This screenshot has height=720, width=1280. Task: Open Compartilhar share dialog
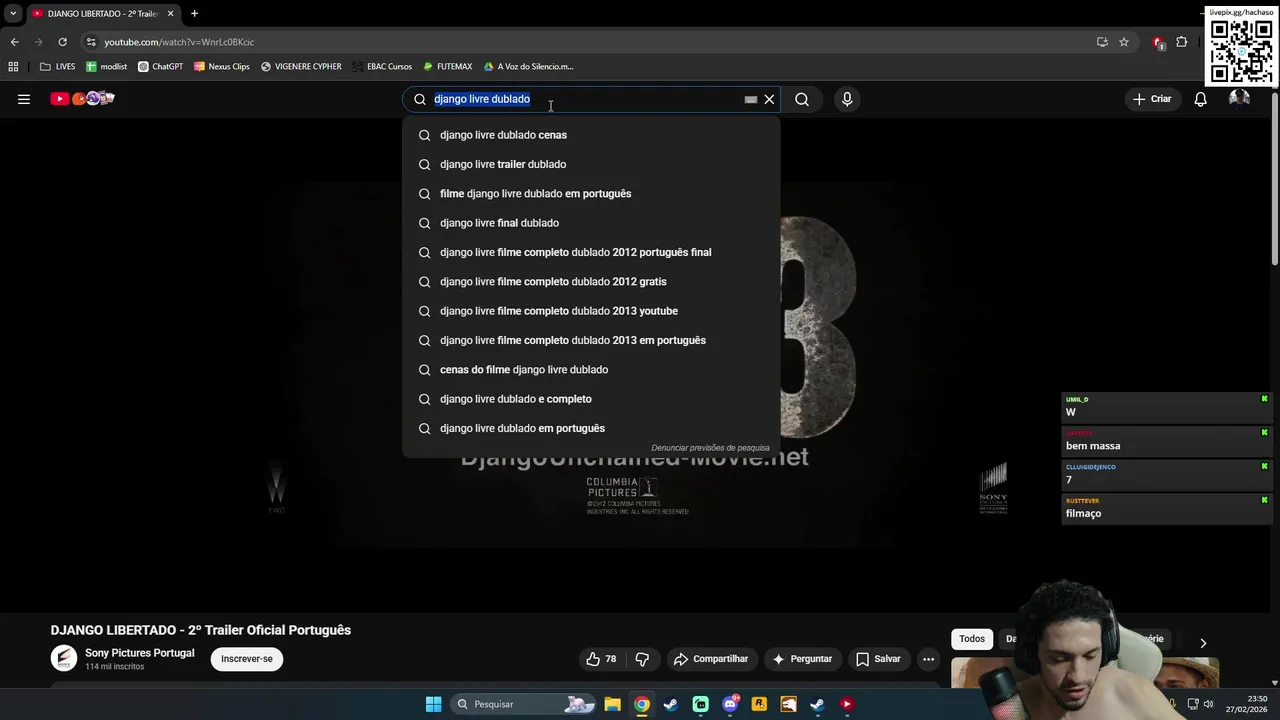tap(710, 659)
